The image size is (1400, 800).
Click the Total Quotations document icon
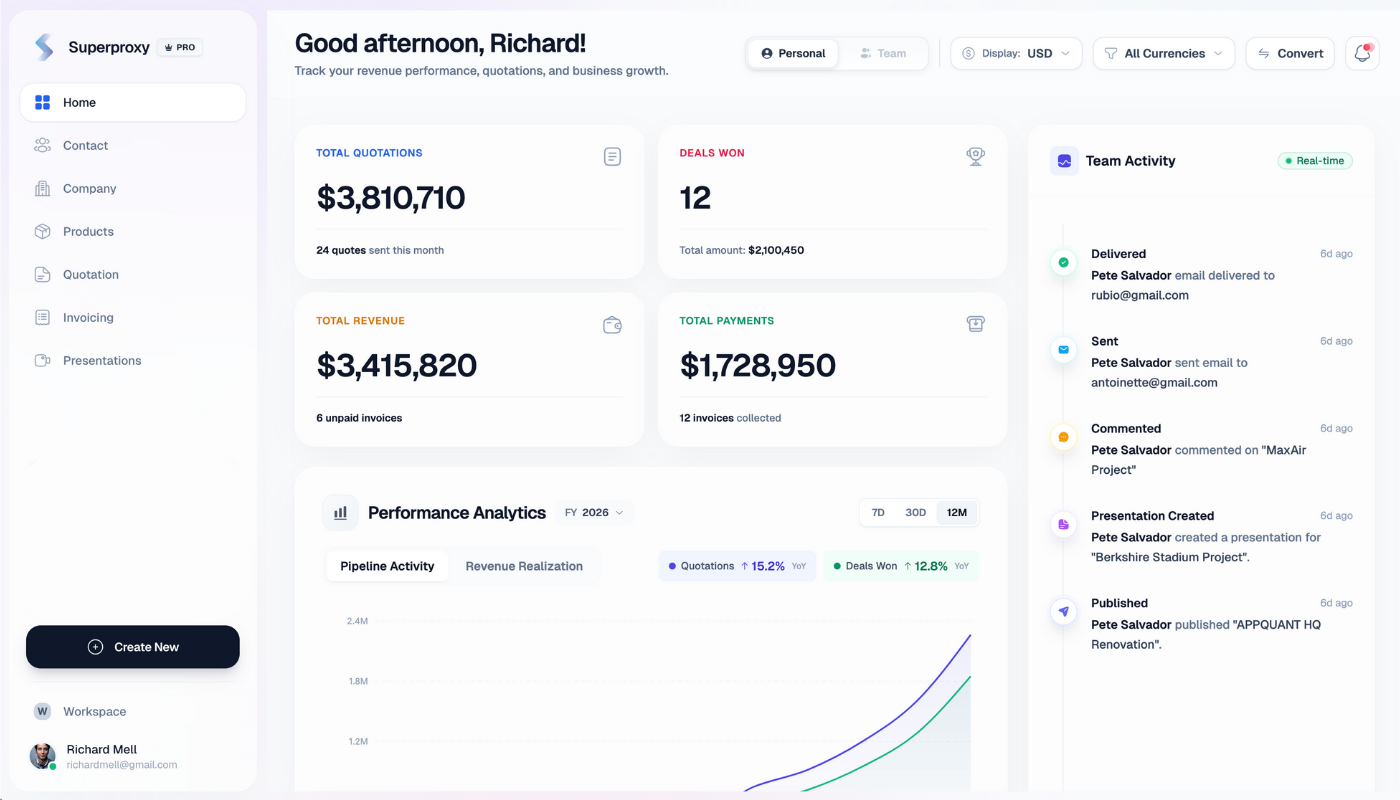pyautogui.click(x=612, y=157)
